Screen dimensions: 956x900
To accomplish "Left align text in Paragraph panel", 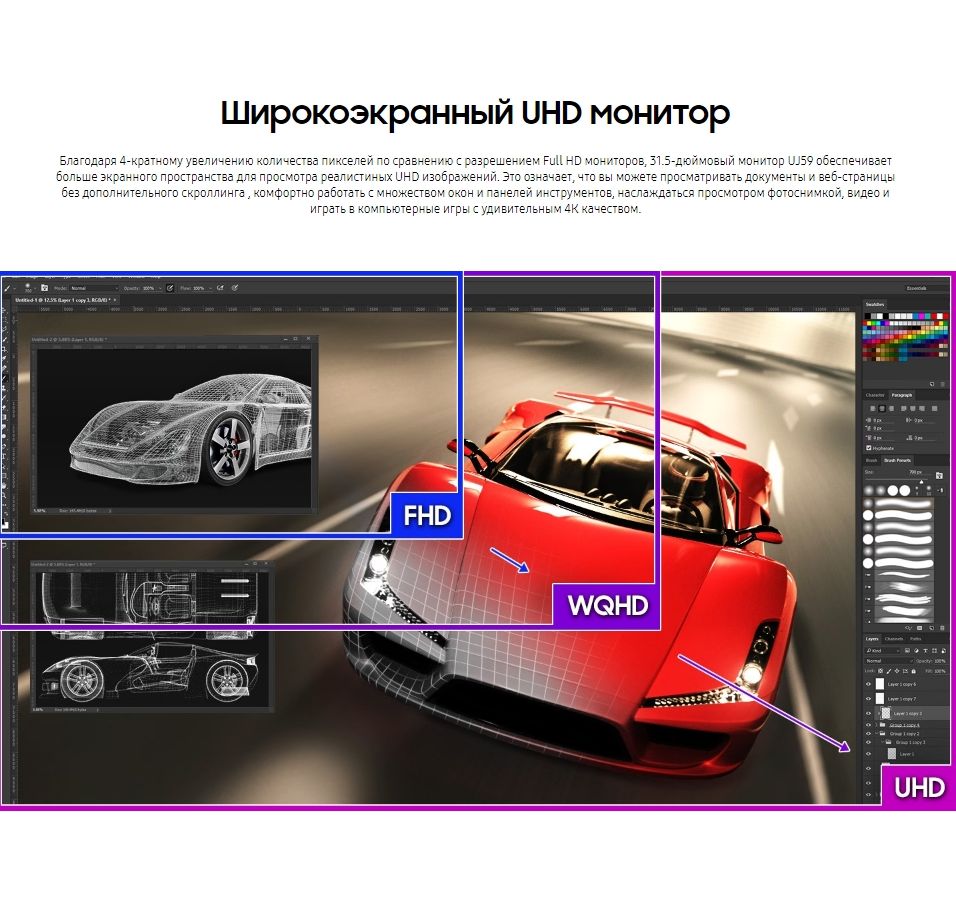I will (872, 409).
